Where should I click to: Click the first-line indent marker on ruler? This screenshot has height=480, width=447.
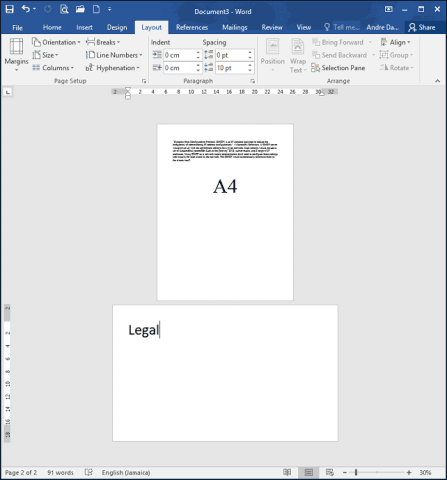(x=128, y=90)
